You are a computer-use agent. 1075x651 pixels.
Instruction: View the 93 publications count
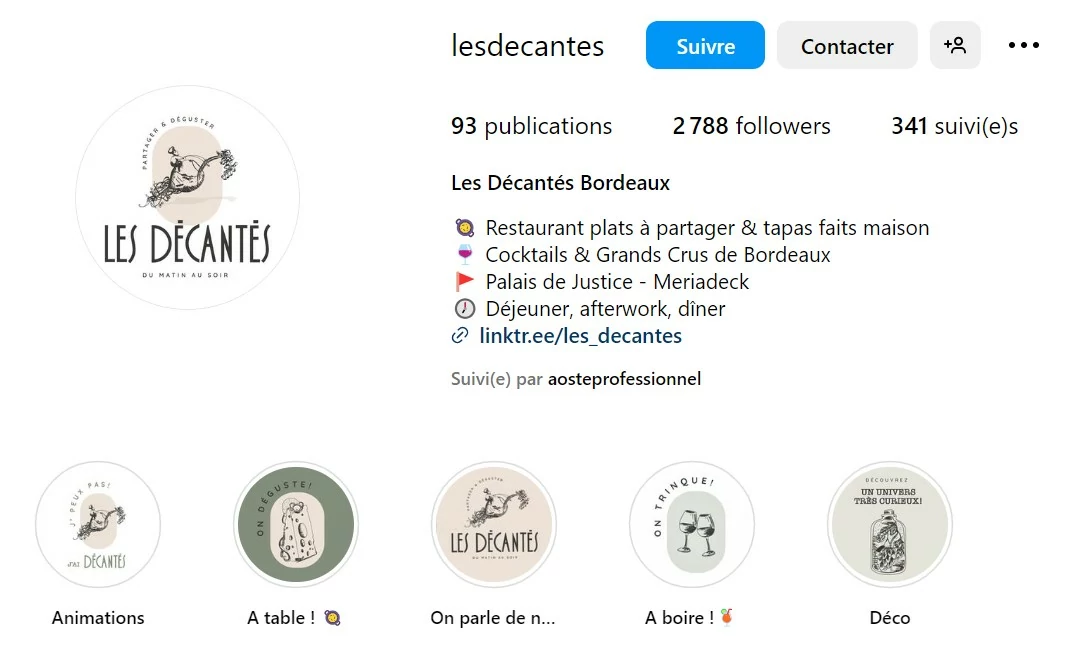[x=531, y=126]
